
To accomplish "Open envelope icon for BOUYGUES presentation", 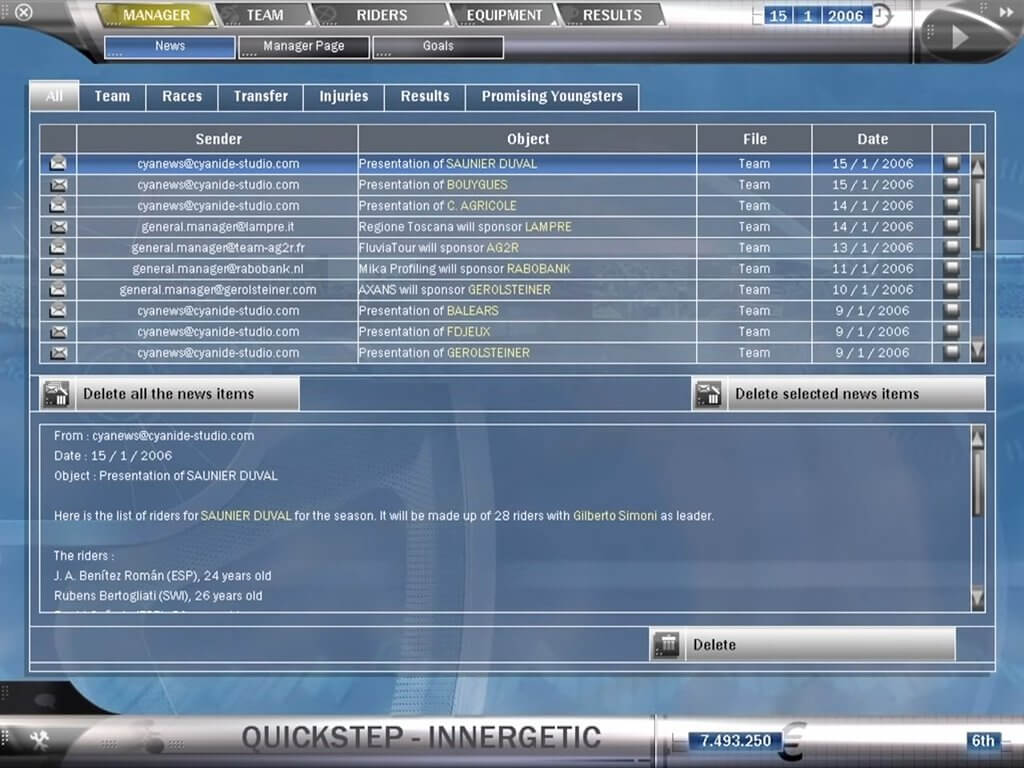I will click(x=58, y=185).
